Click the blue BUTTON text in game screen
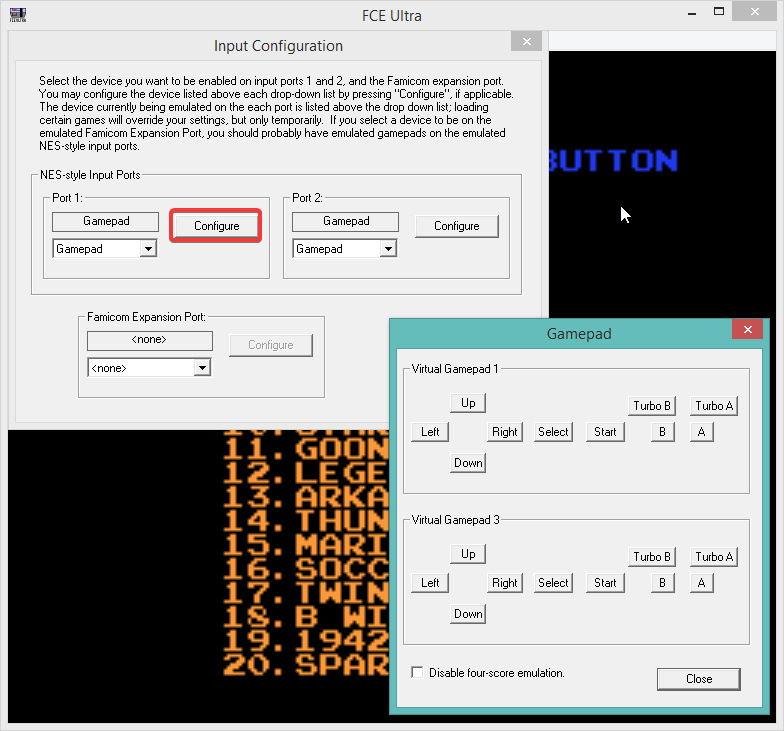Image resolution: width=784 pixels, height=731 pixels. [613, 160]
